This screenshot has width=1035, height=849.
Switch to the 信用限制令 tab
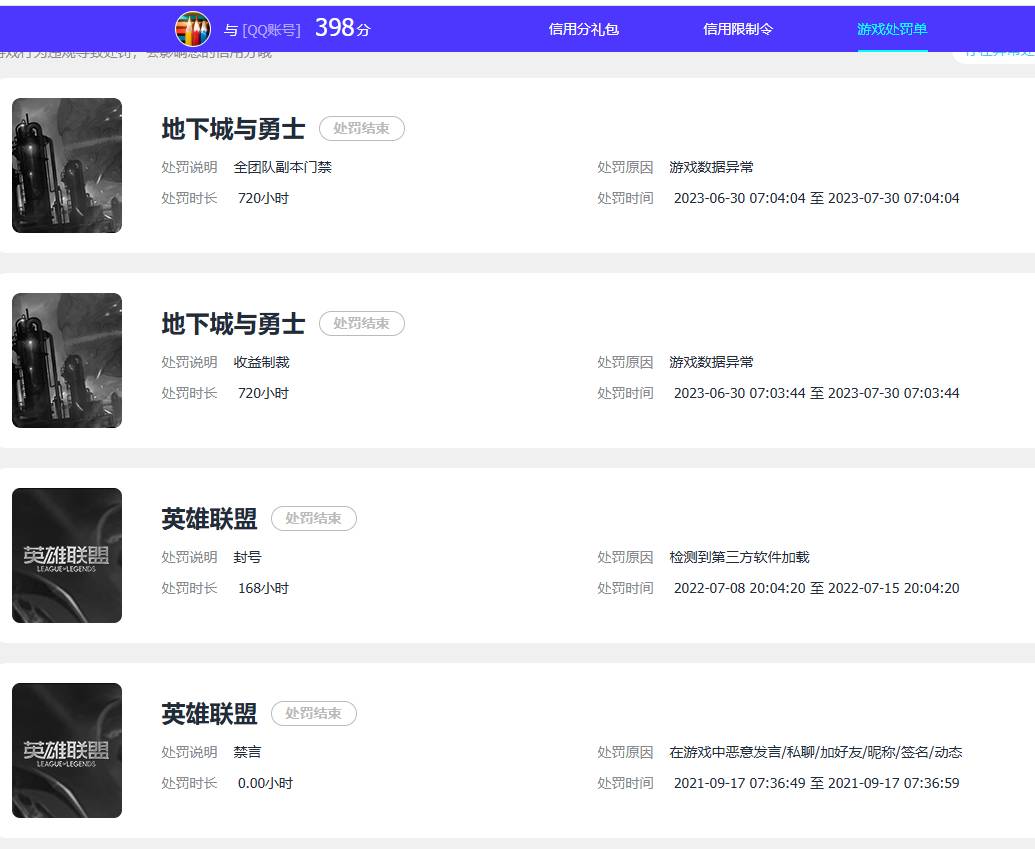[x=737, y=29]
